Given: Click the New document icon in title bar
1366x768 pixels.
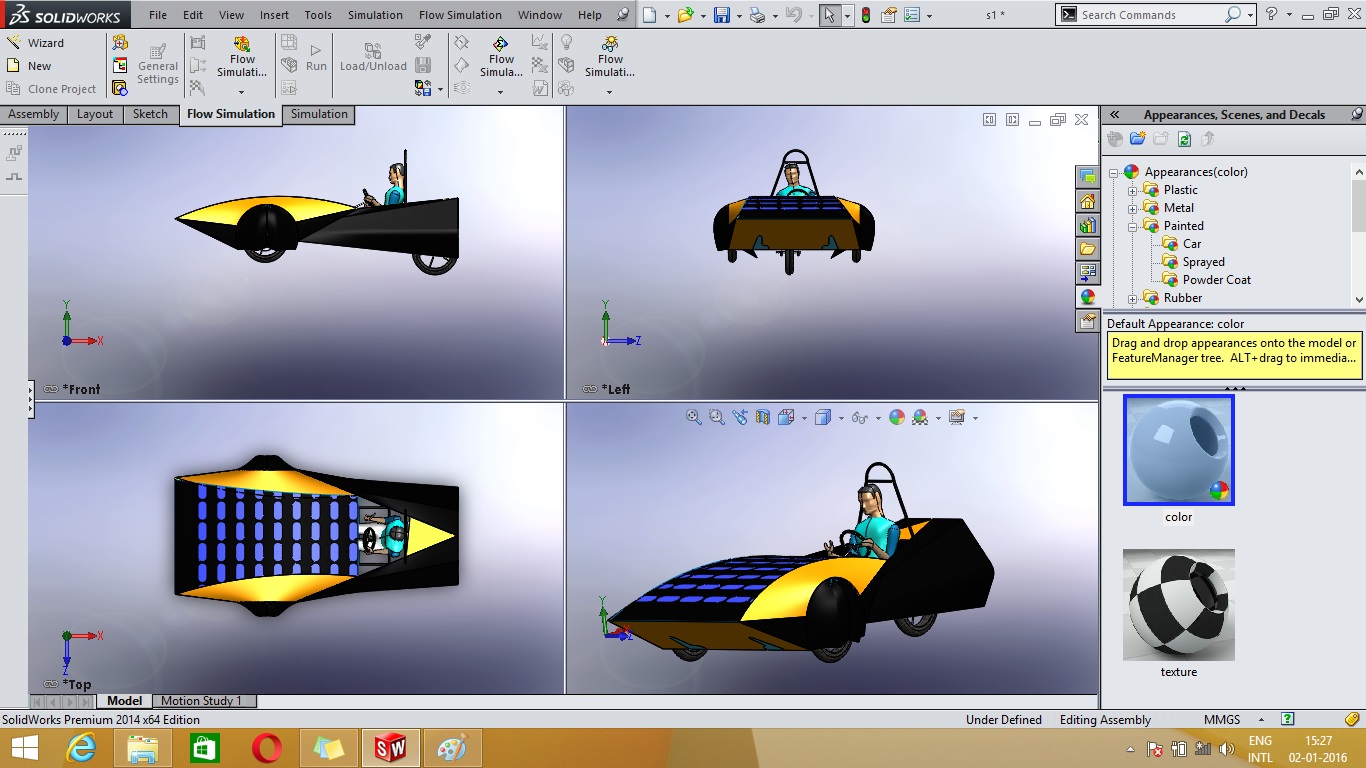Looking at the screenshot, I should [x=650, y=15].
